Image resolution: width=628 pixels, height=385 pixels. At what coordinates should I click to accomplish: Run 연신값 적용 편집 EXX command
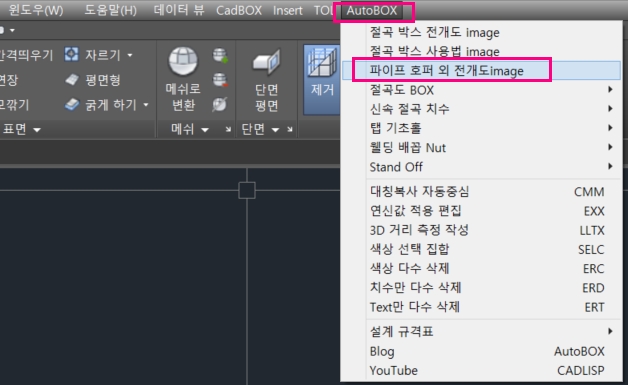481,211
